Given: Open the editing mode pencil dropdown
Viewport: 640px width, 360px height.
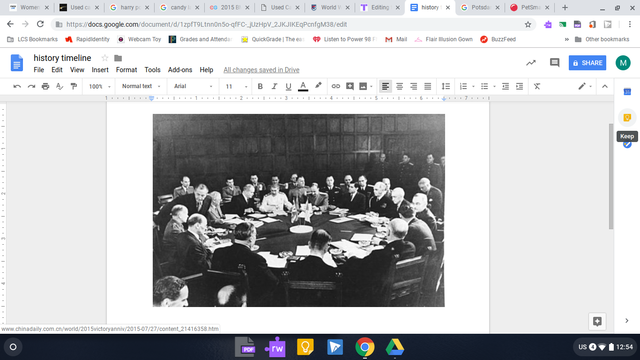Looking at the screenshot, I should point(585,86).
